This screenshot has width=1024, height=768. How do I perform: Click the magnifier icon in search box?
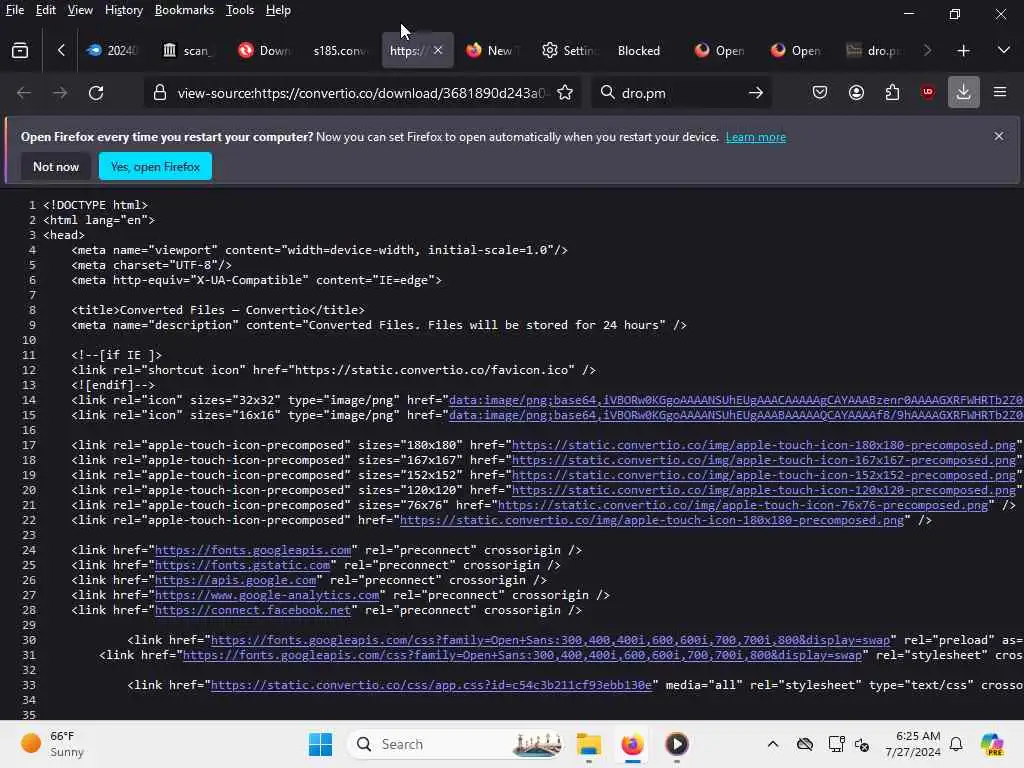[x=607, y=93]
